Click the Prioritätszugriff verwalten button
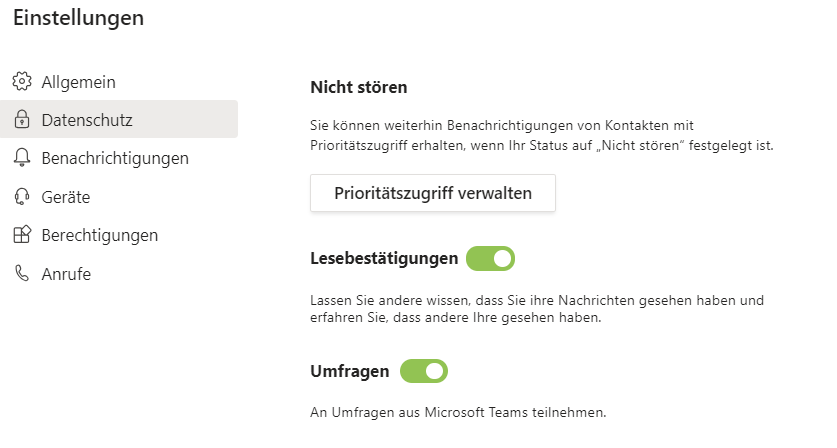The height and width of the screenshot is (448, 837). point(433,193)
